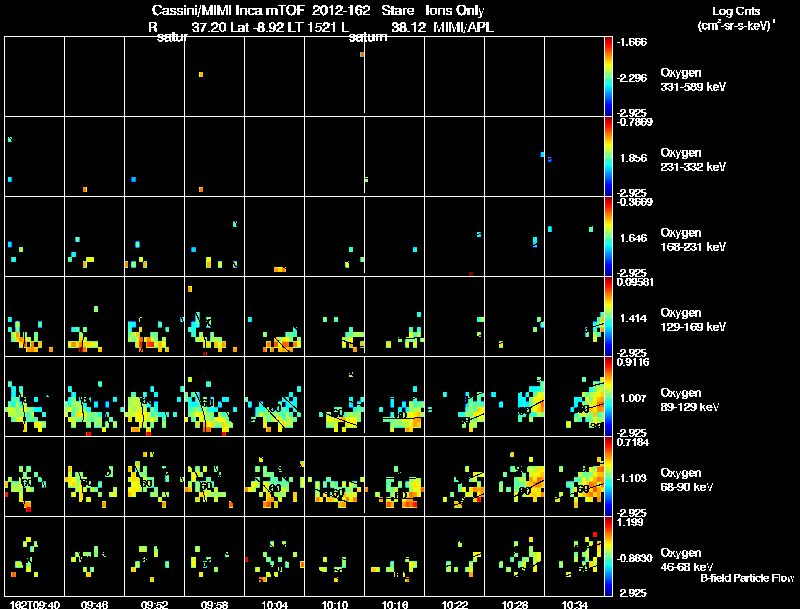Viewport: 800px width, 609px height.
Task: Click the 10:34 time axis marker
Action: (574, 604)
